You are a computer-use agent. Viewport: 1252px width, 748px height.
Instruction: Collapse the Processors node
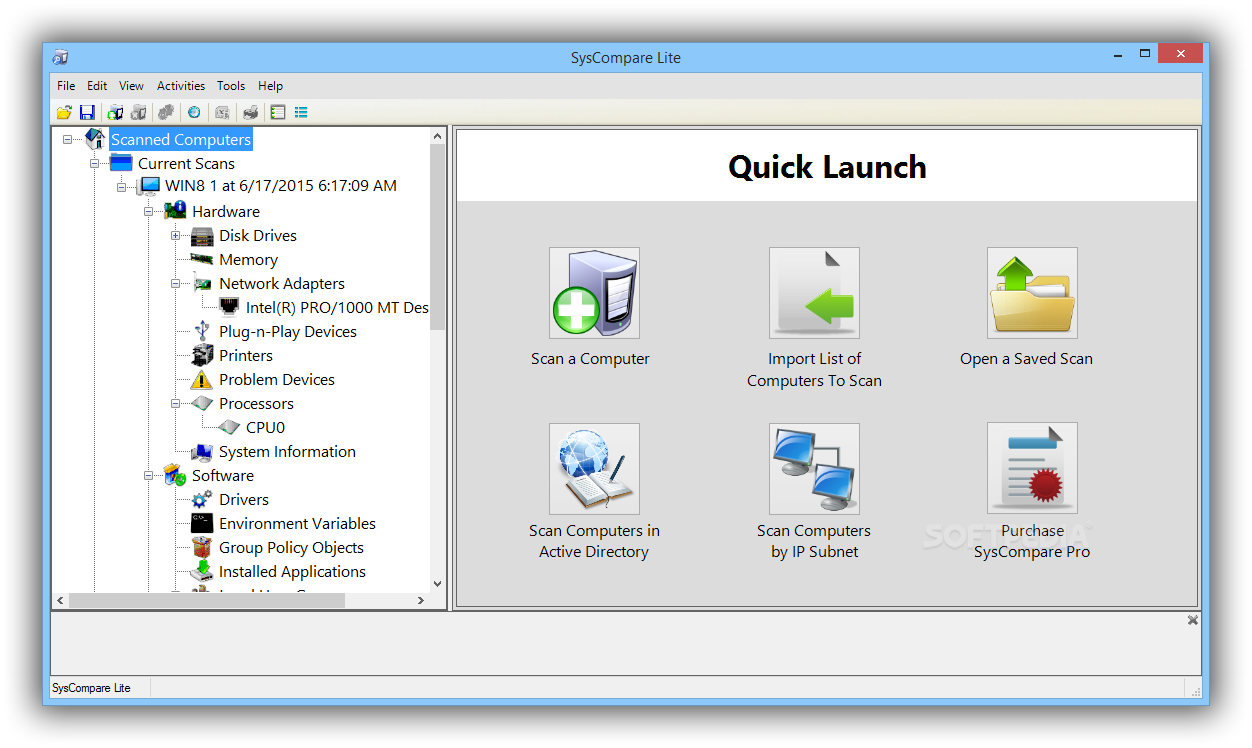pos(176,404)
